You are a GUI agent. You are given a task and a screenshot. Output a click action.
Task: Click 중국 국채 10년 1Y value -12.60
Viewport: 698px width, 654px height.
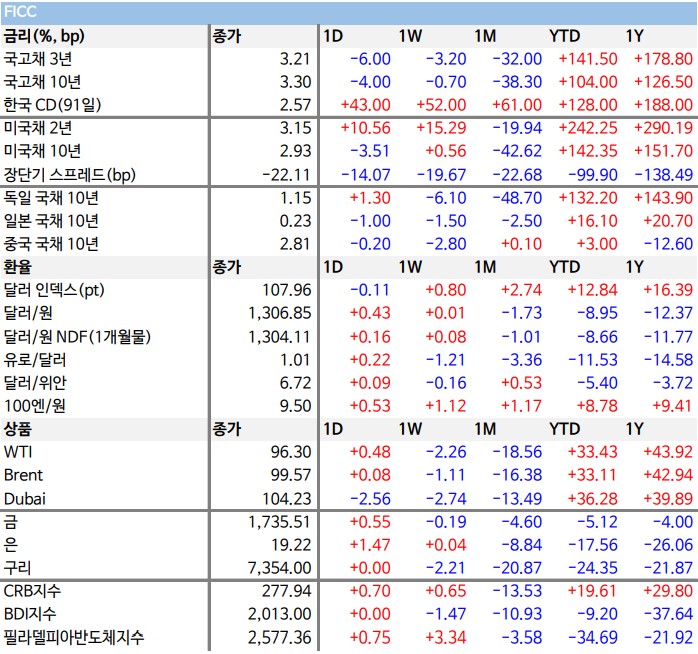point(668,244)
